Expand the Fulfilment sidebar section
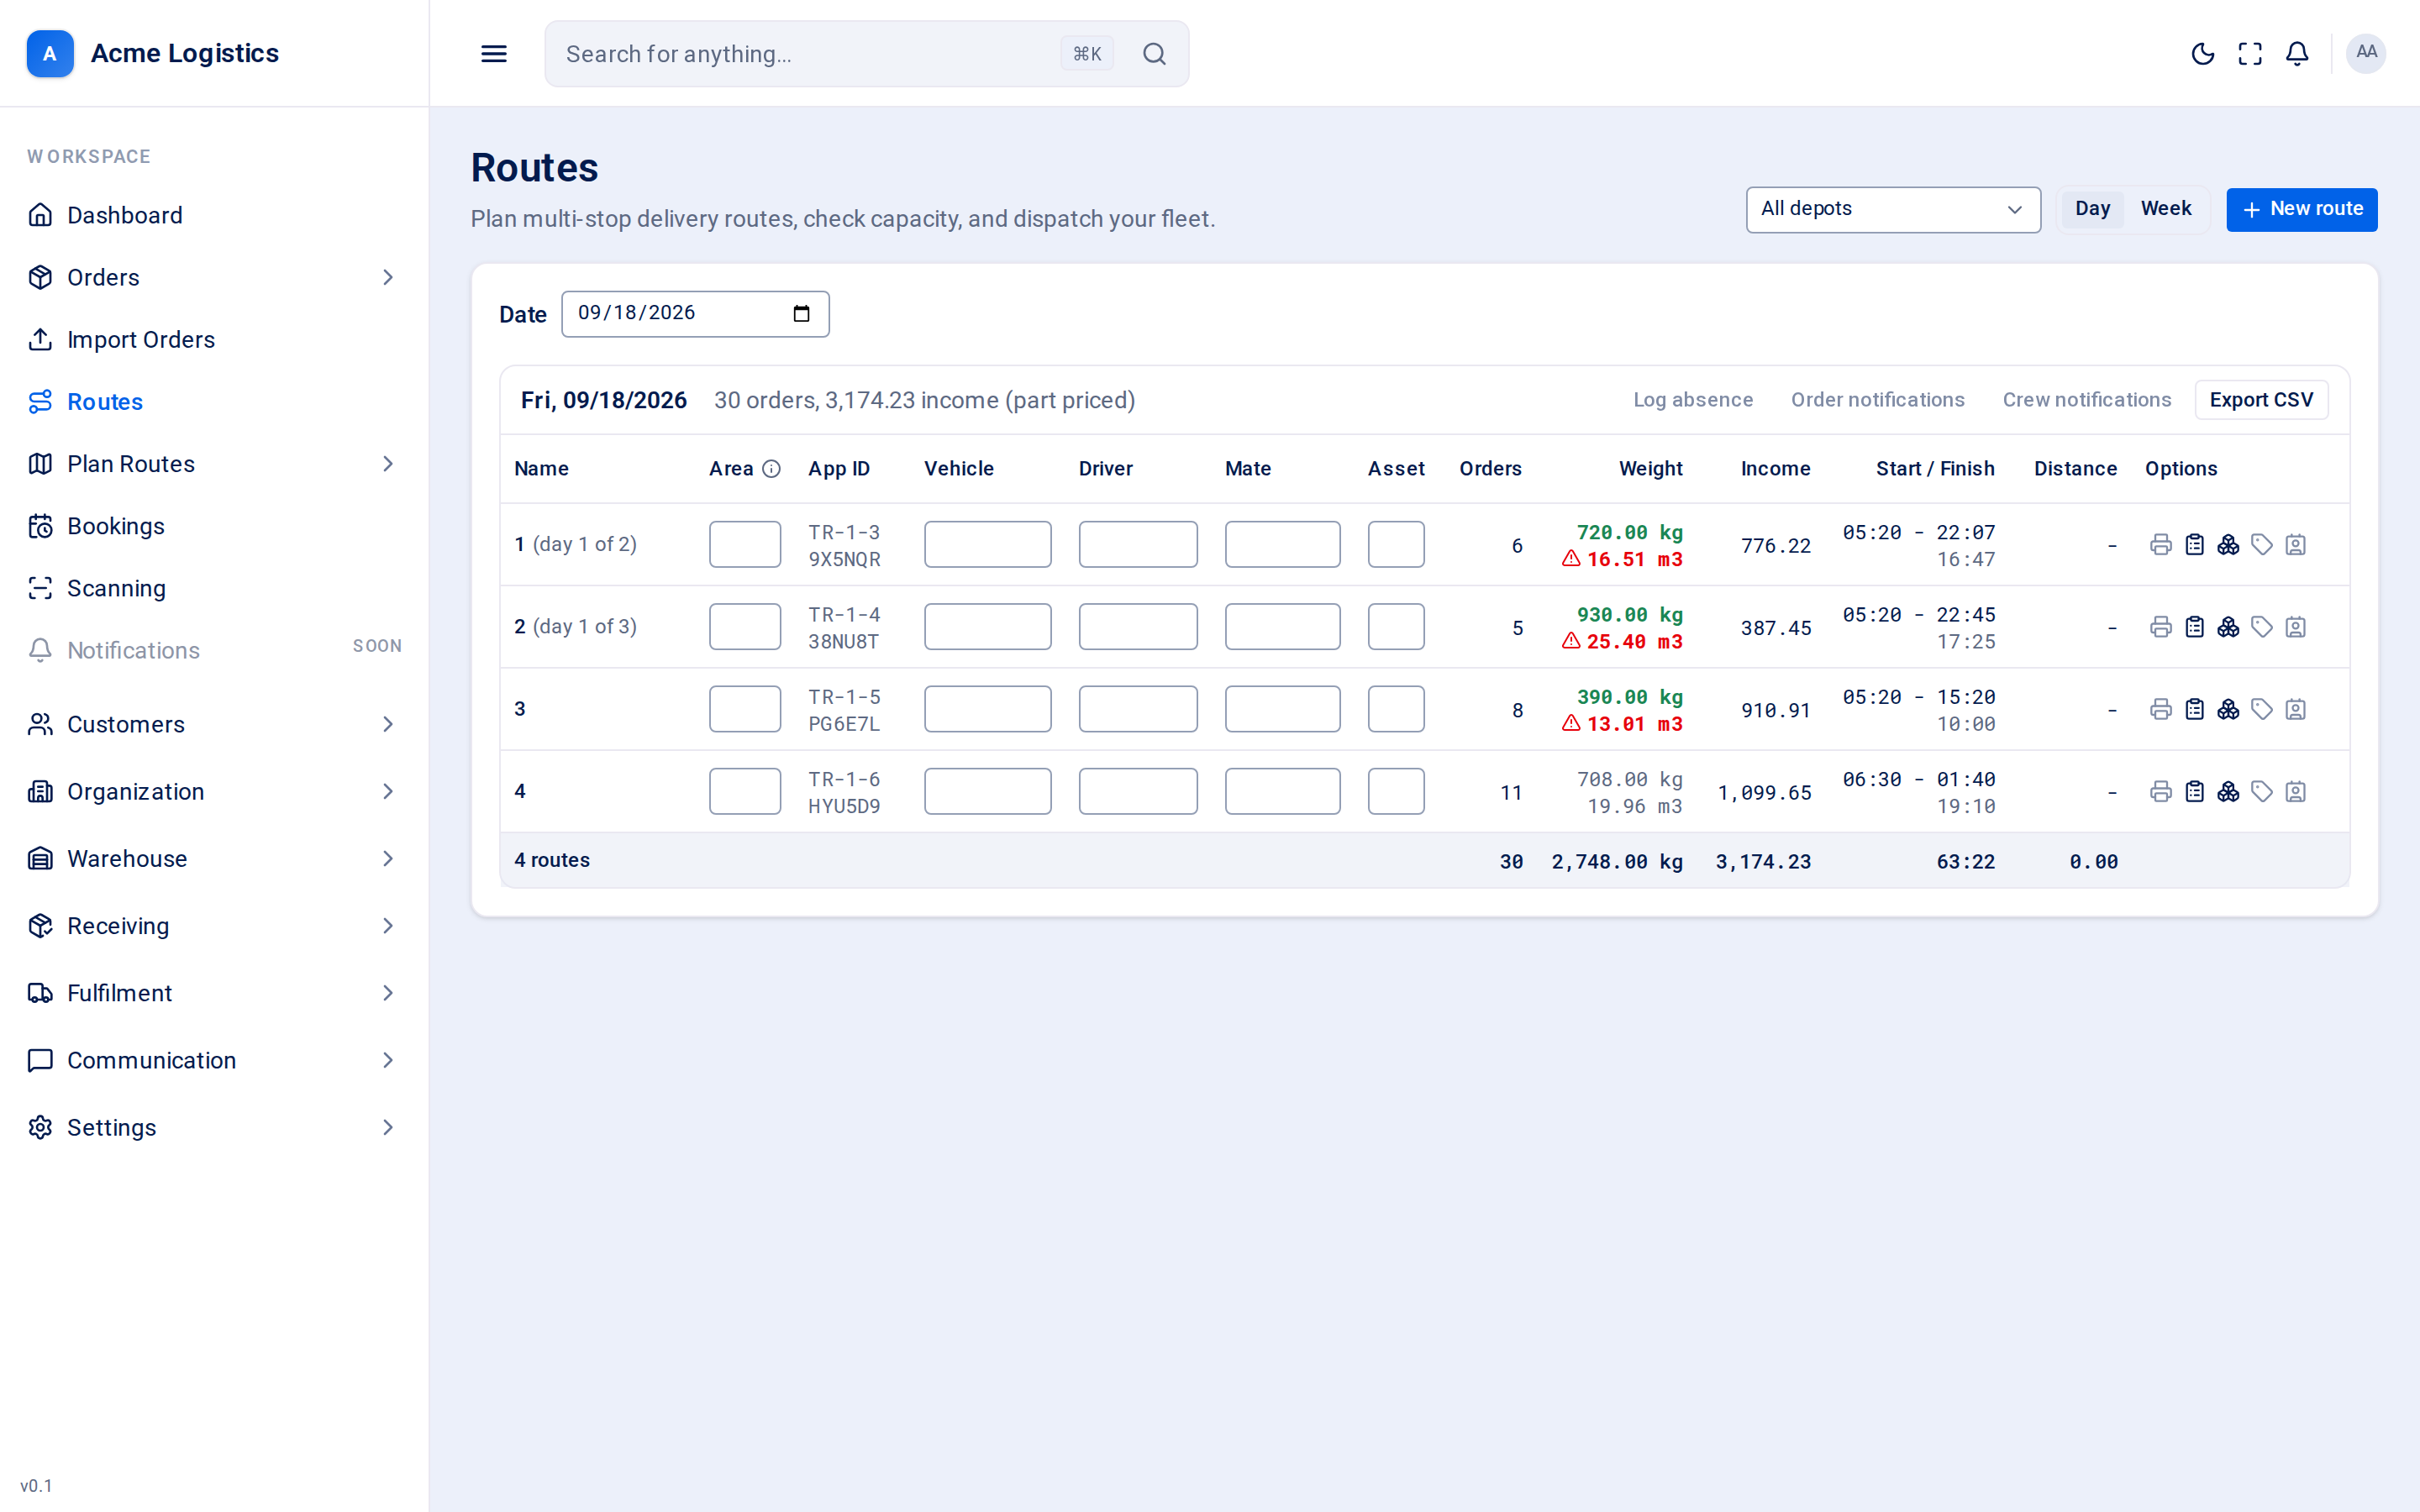The image size is (2420, 1512). tap(214, 993)
